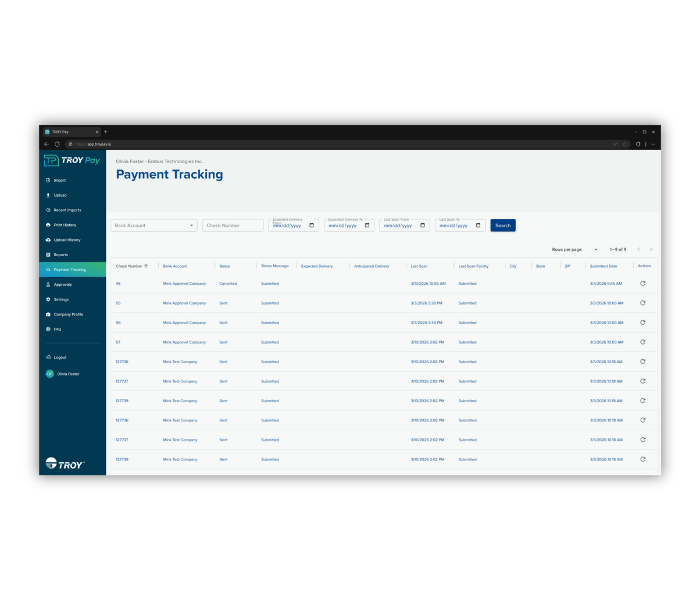
Task: Sort by Status column header
Action: click(225, 266)
